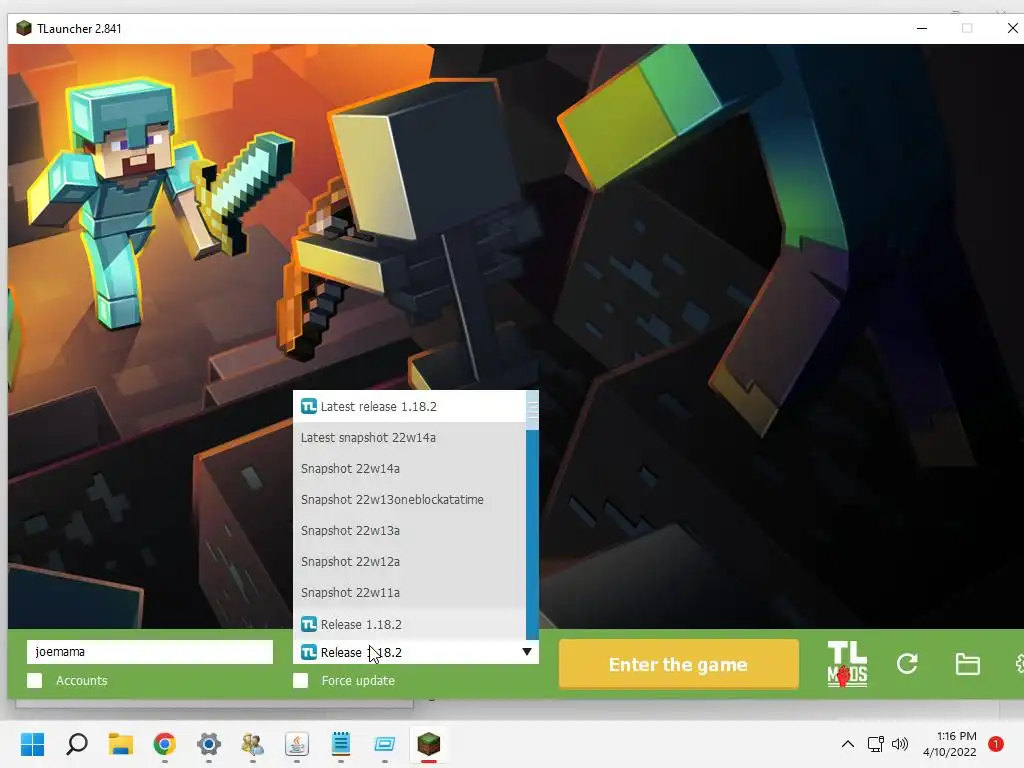
Task: Click the version list scrollbar thumb
Action: (532, 411)
